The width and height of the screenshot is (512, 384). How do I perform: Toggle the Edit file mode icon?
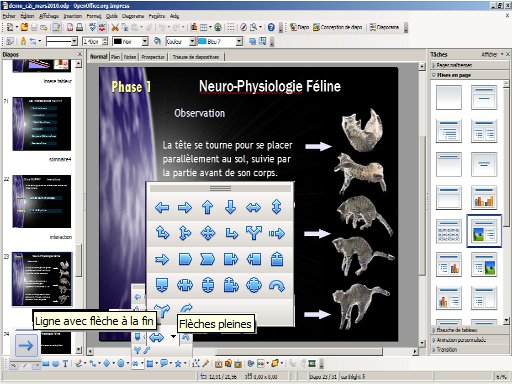coord(57,27)
